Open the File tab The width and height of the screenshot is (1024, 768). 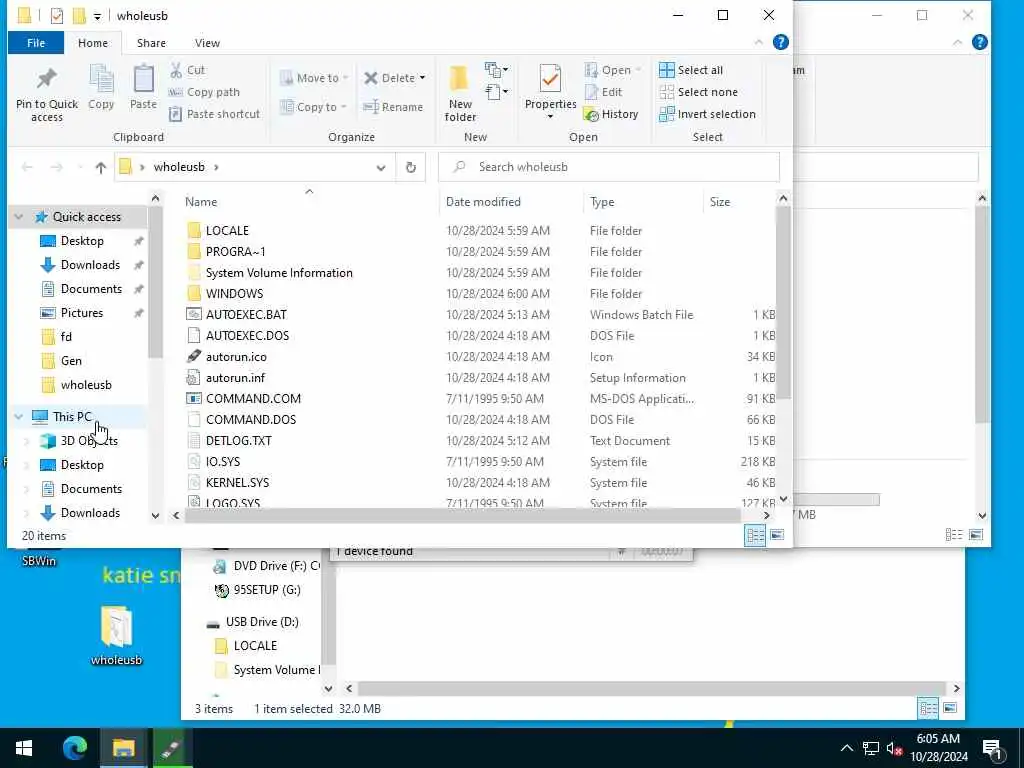point(36,42)
